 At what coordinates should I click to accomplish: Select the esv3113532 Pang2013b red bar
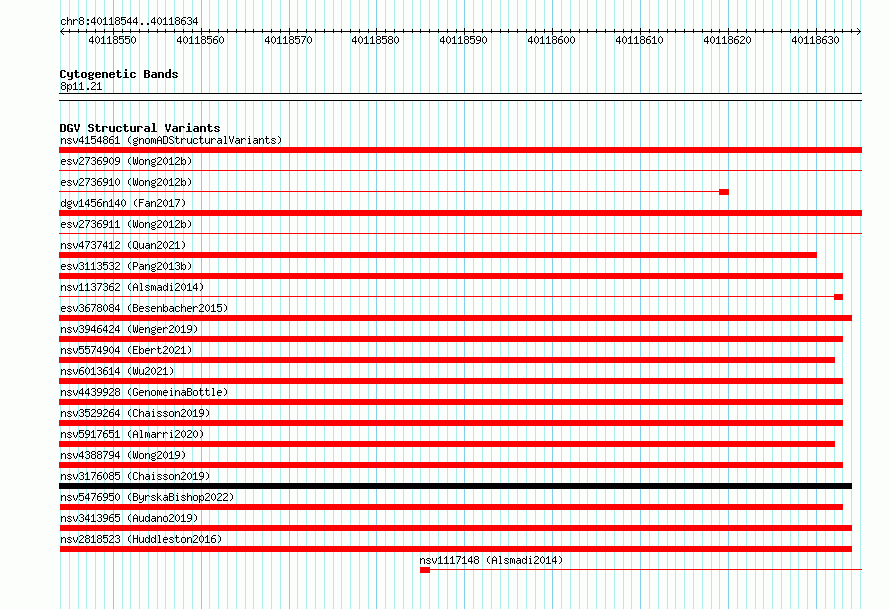451,276
